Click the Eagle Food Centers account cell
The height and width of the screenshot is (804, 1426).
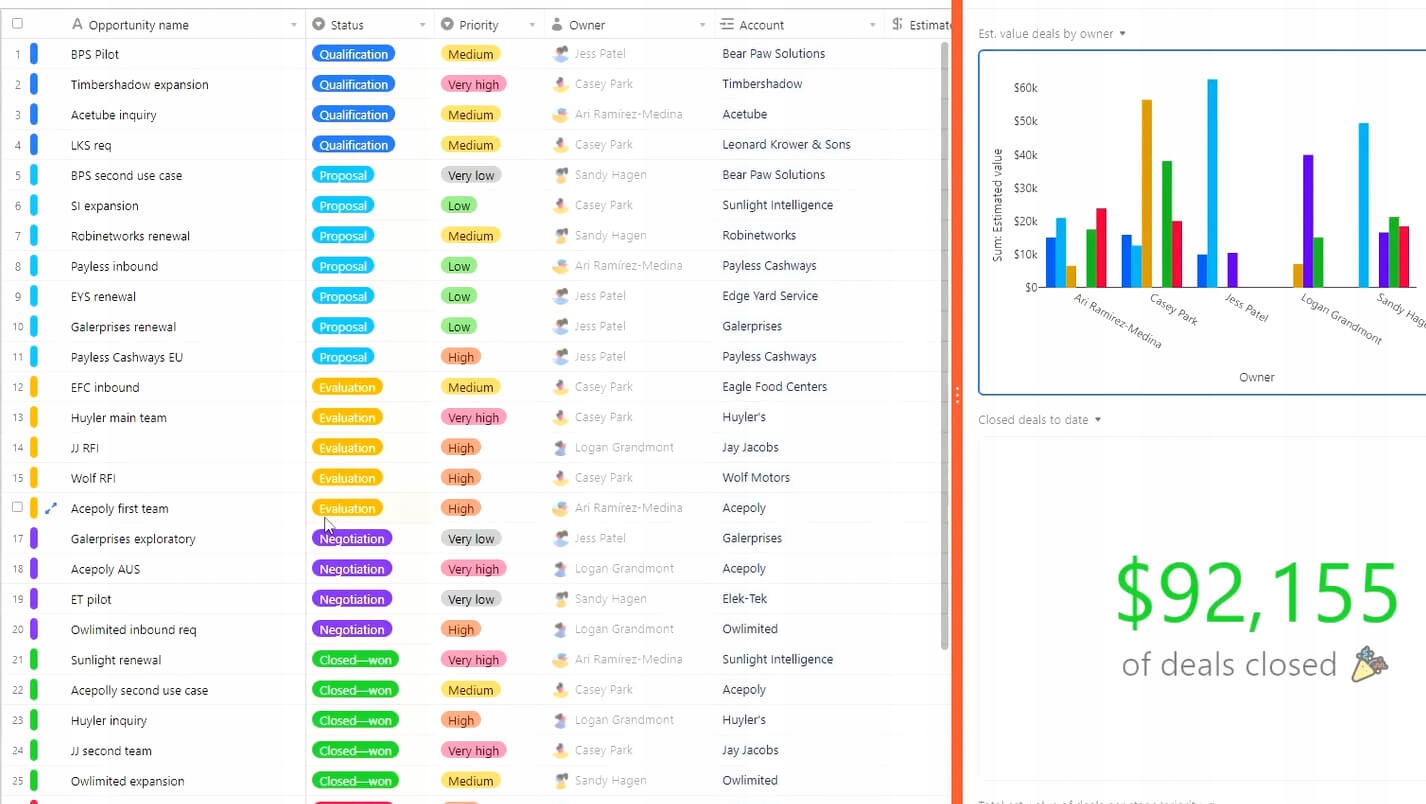coord(799,387)
